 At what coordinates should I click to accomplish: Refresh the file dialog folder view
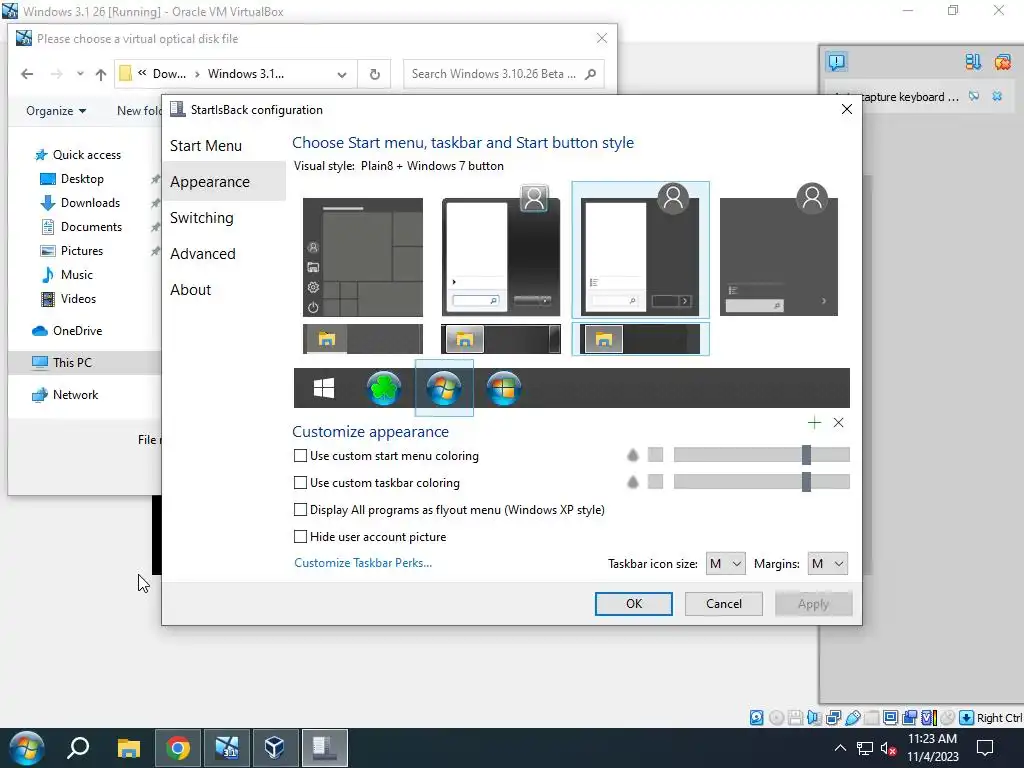point(375,74)
